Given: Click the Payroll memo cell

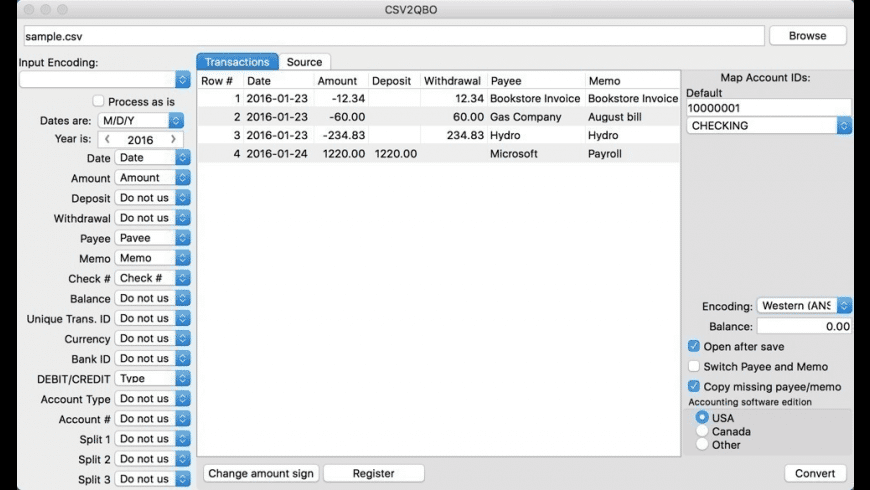Looking at the screenshot, I should tap(633, 154).
